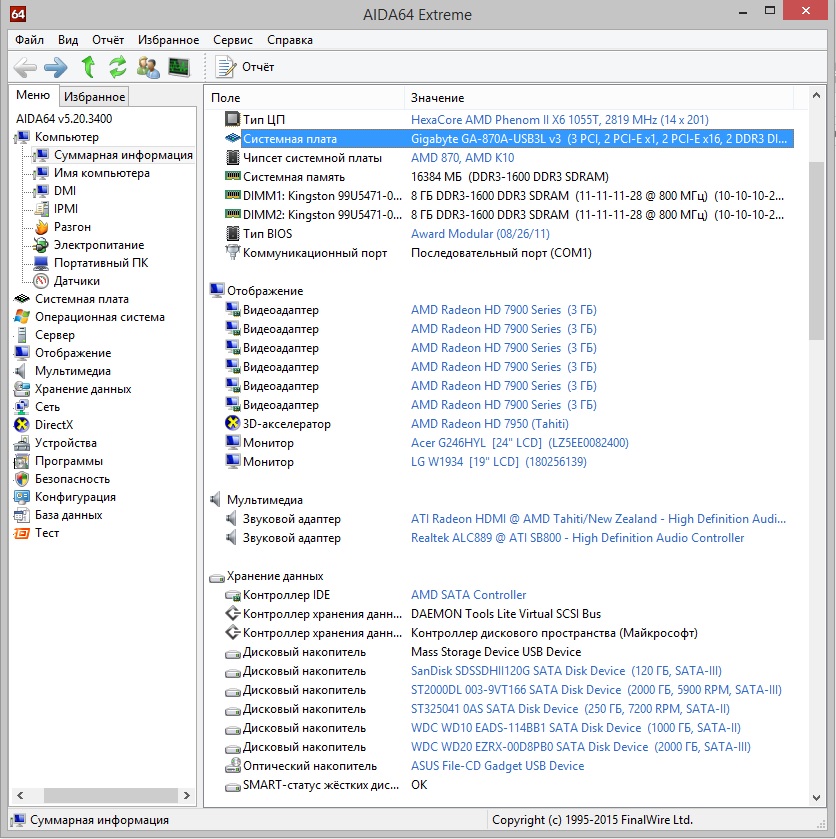836x839 pixels.
Task: Open the AMD 870, AMD K10 chipset link
Action: click(462, 158)
